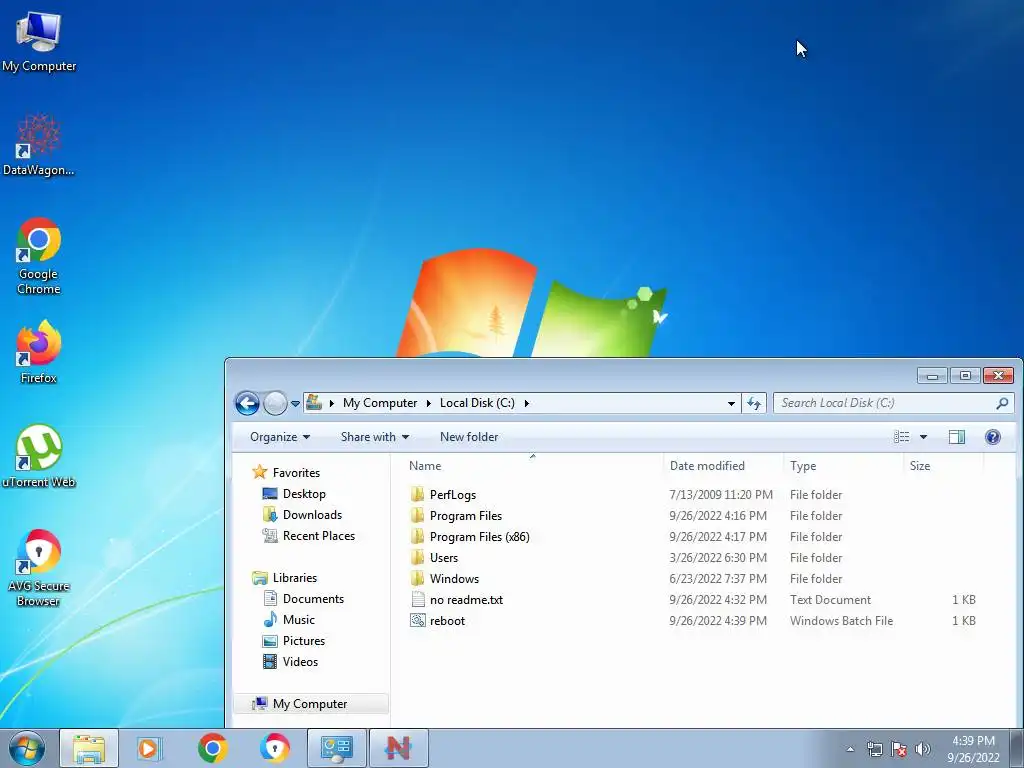
Task: Open My Computer desktop icon
Action: point(39,42)
